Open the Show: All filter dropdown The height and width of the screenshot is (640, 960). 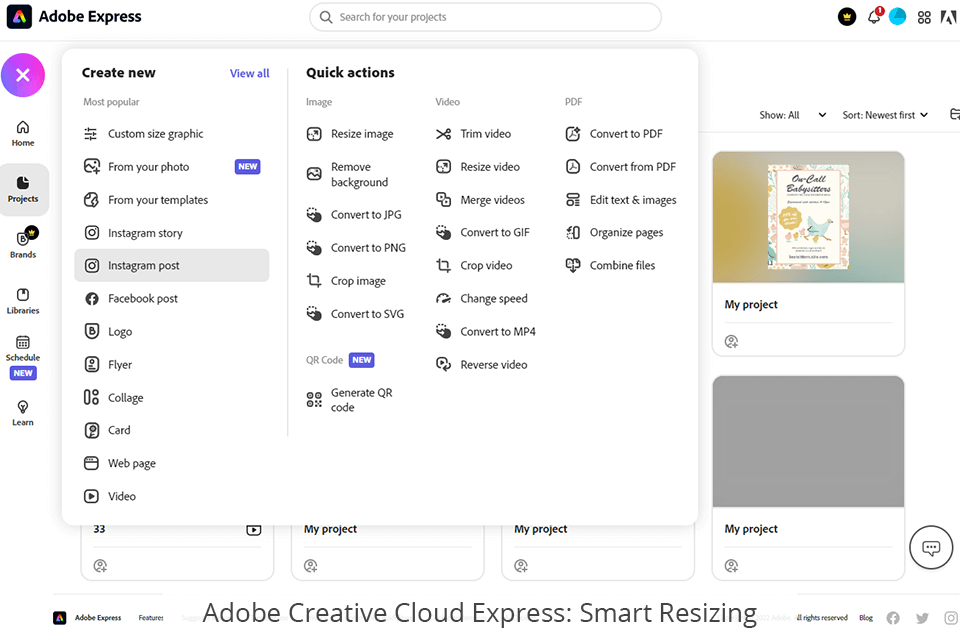pos(792,115)
